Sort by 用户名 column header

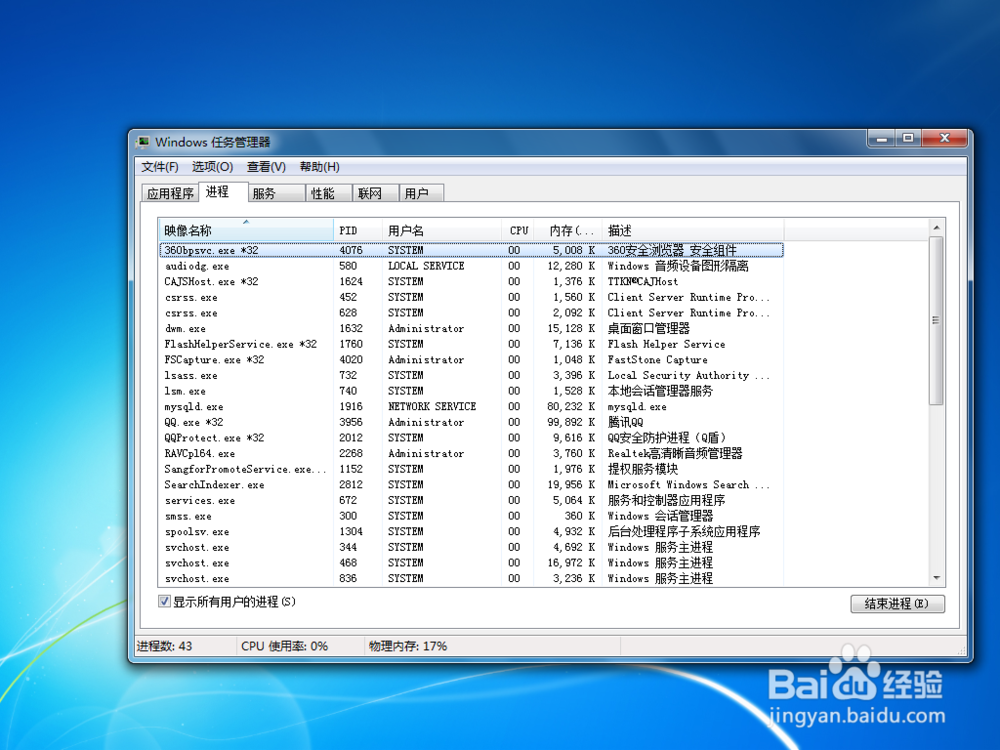click(441, 230)
